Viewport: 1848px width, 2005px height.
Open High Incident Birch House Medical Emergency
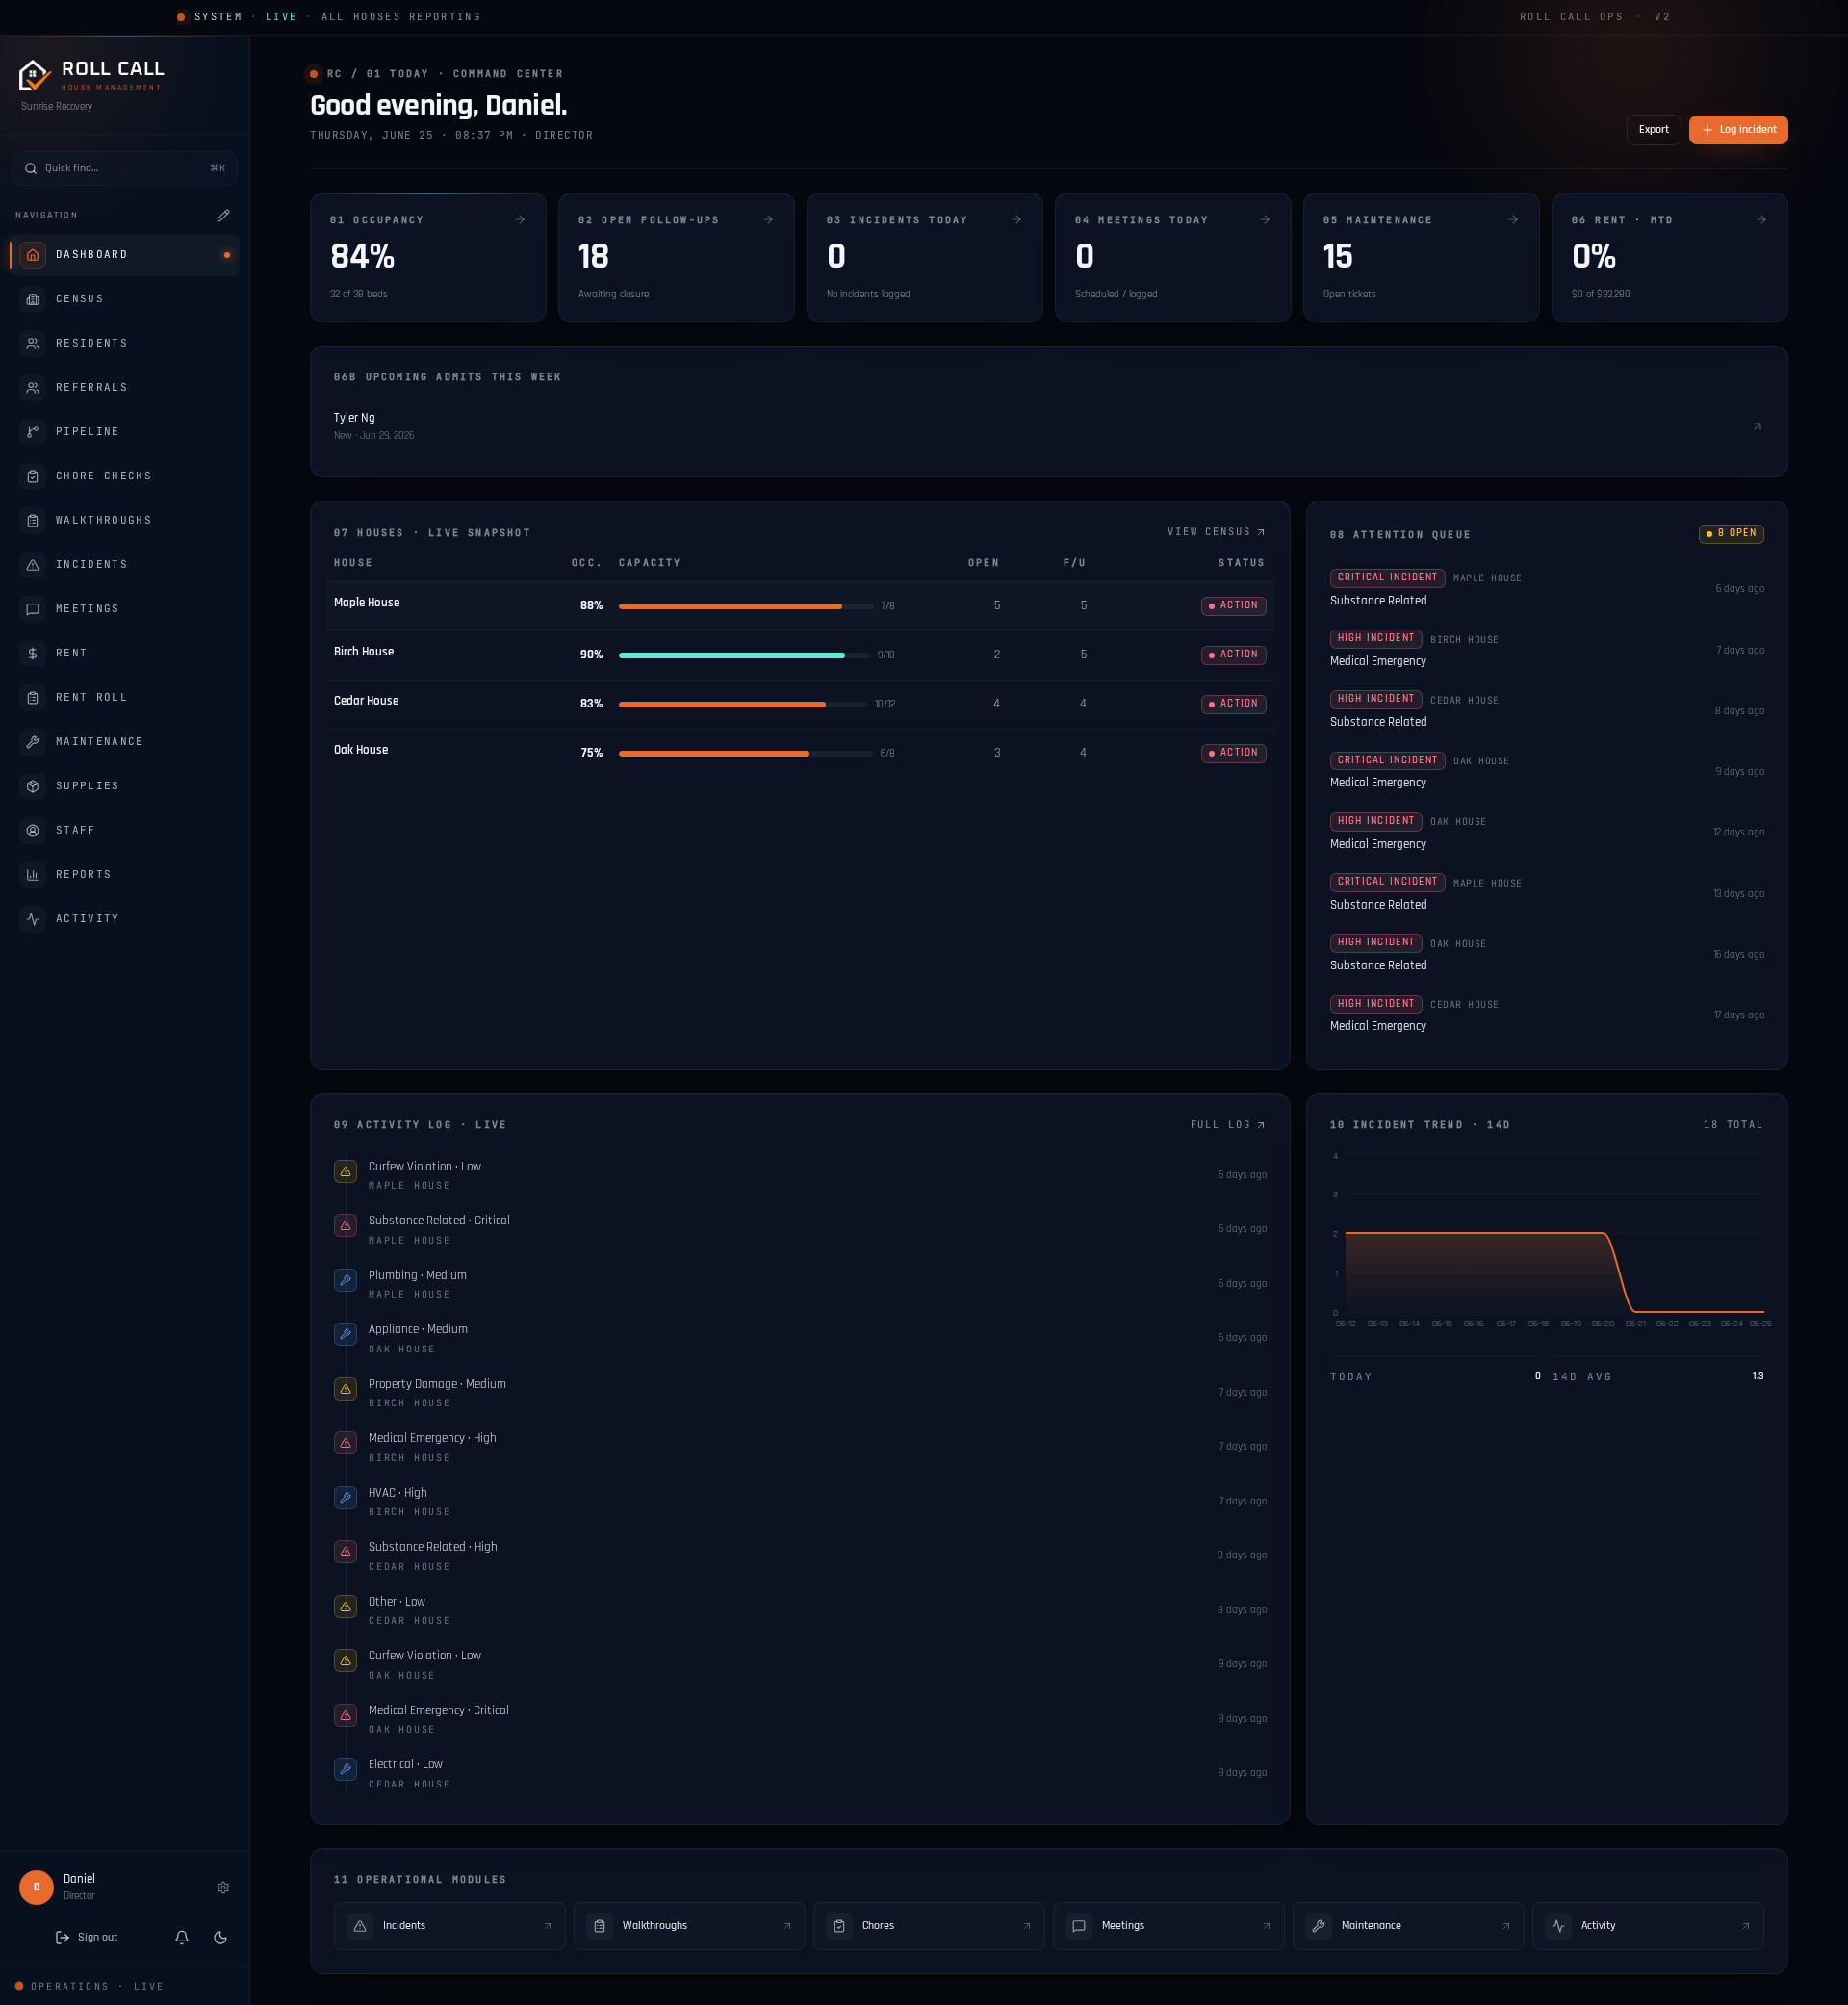coord(1547,650)
